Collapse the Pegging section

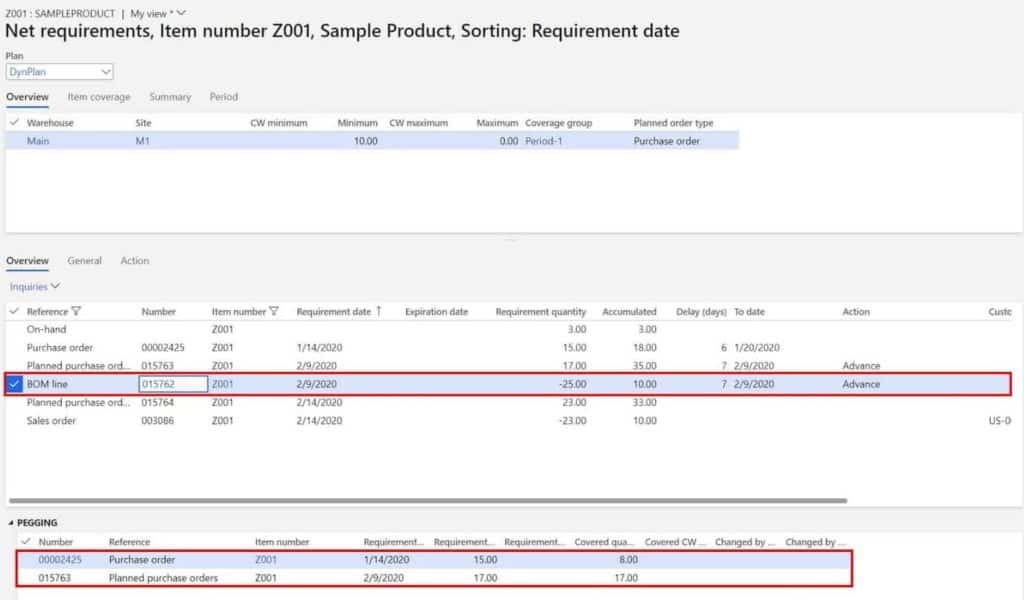9,522
